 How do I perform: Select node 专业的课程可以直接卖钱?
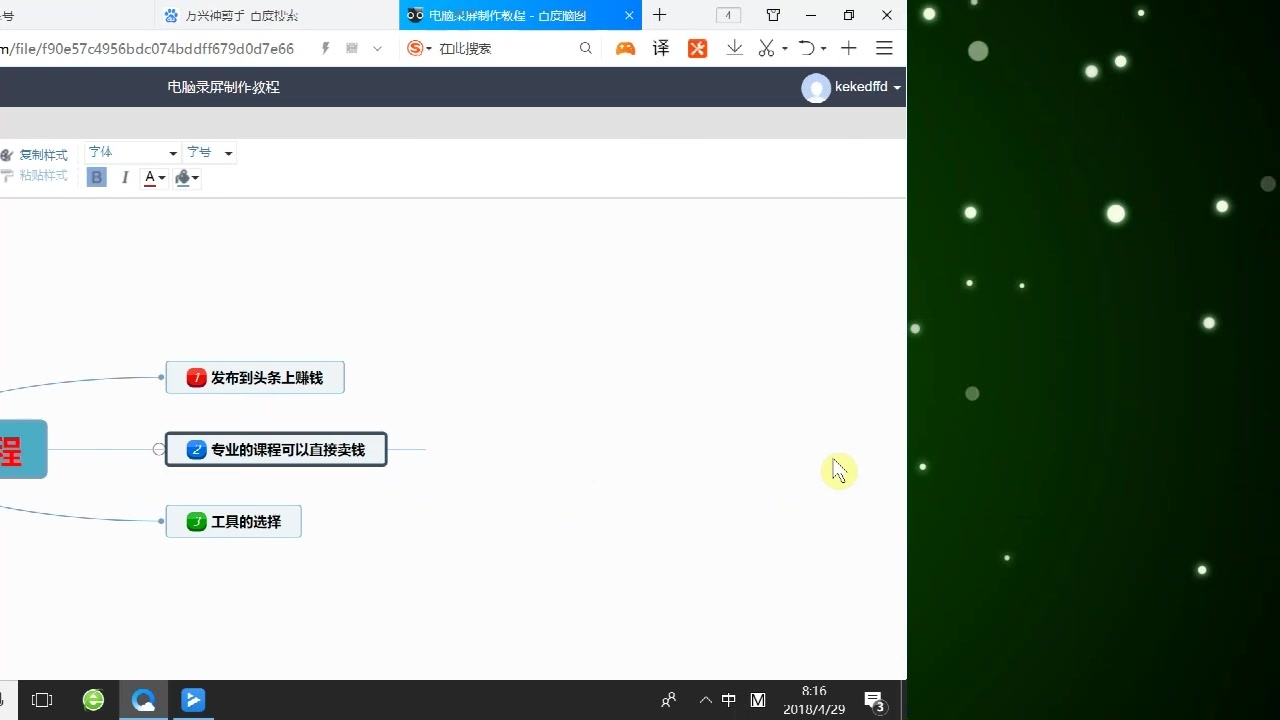(276, 450)
